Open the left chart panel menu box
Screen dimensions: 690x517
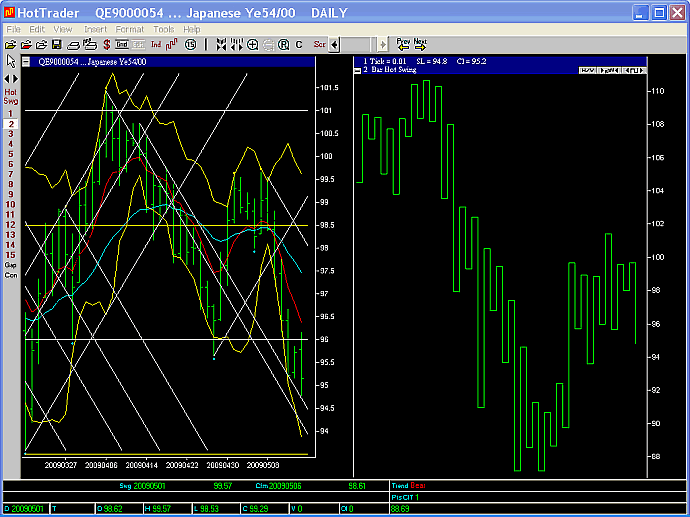(x=27, y=62)
